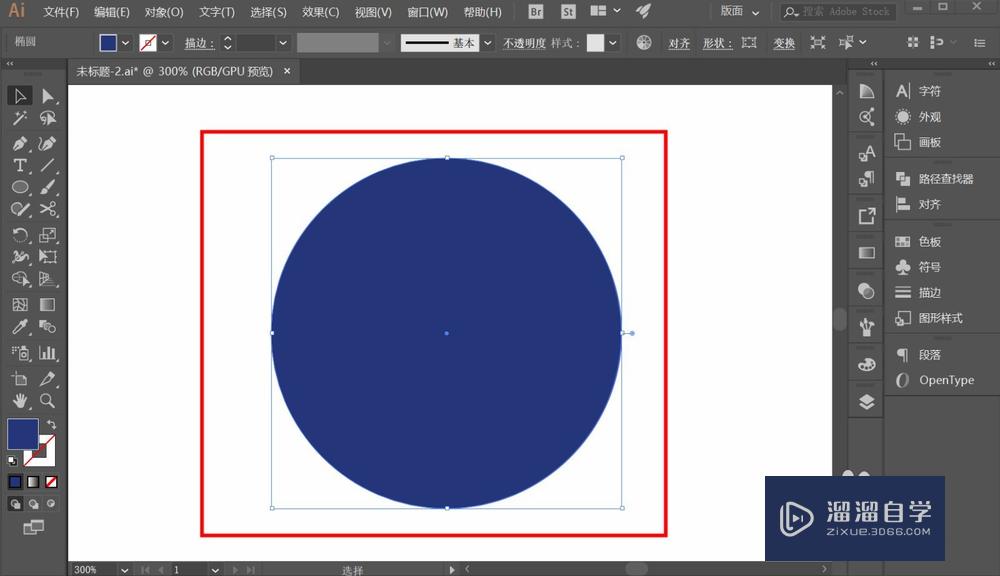Screen dimensions: 1000x576
Task: Open the zoom level 300% dropdown
Action: pyautogui.click(x=124, y=570)
